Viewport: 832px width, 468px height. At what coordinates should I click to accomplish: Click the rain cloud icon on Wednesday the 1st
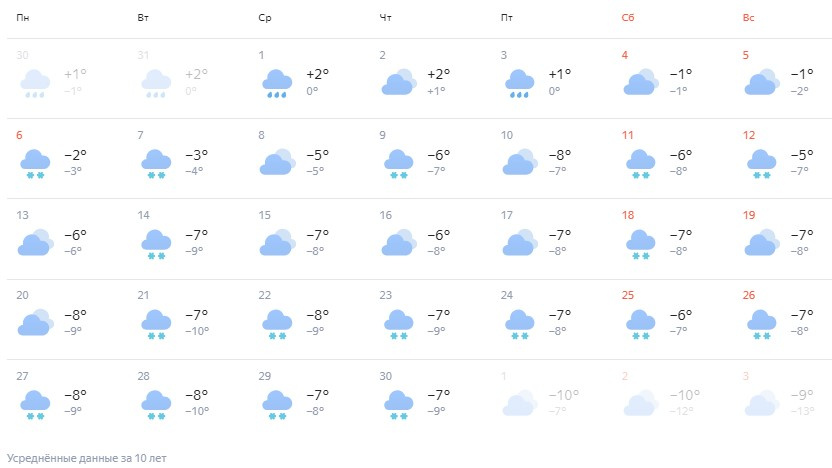click(x=277, y=83)
